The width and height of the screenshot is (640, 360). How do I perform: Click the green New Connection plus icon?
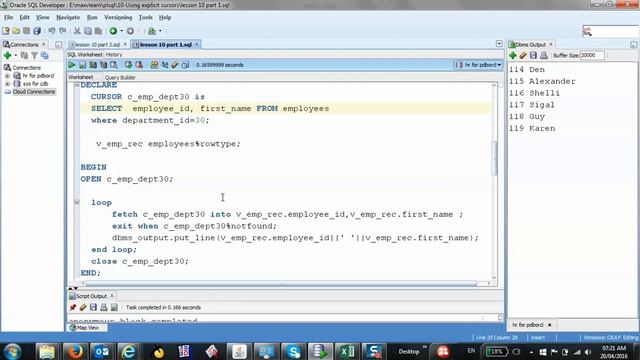point(7,56)
